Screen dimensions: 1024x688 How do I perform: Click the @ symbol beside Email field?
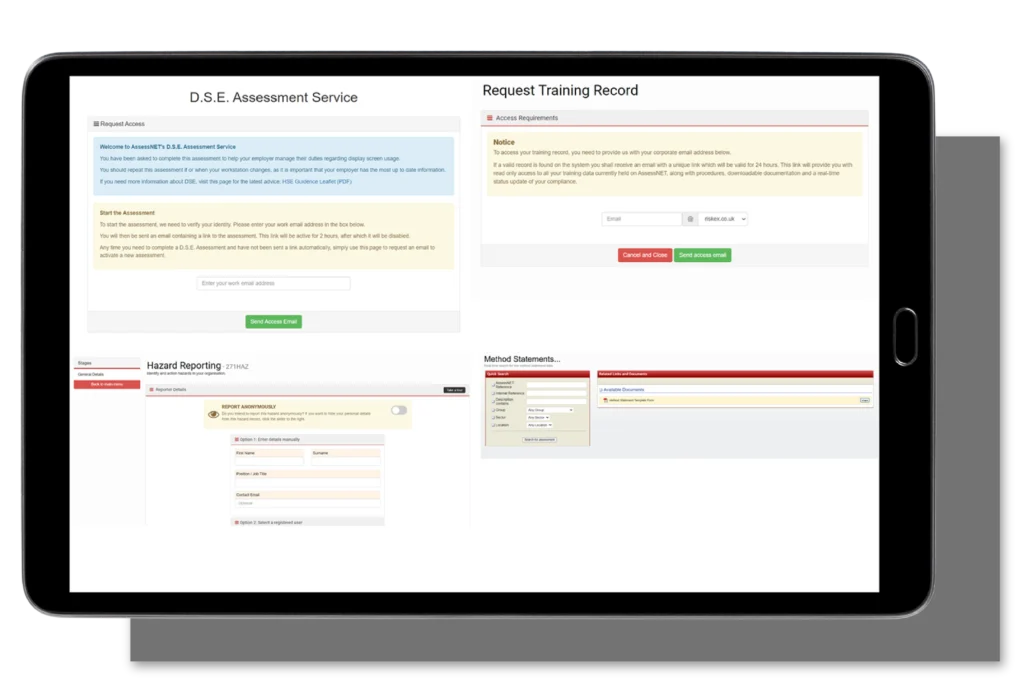690,218
